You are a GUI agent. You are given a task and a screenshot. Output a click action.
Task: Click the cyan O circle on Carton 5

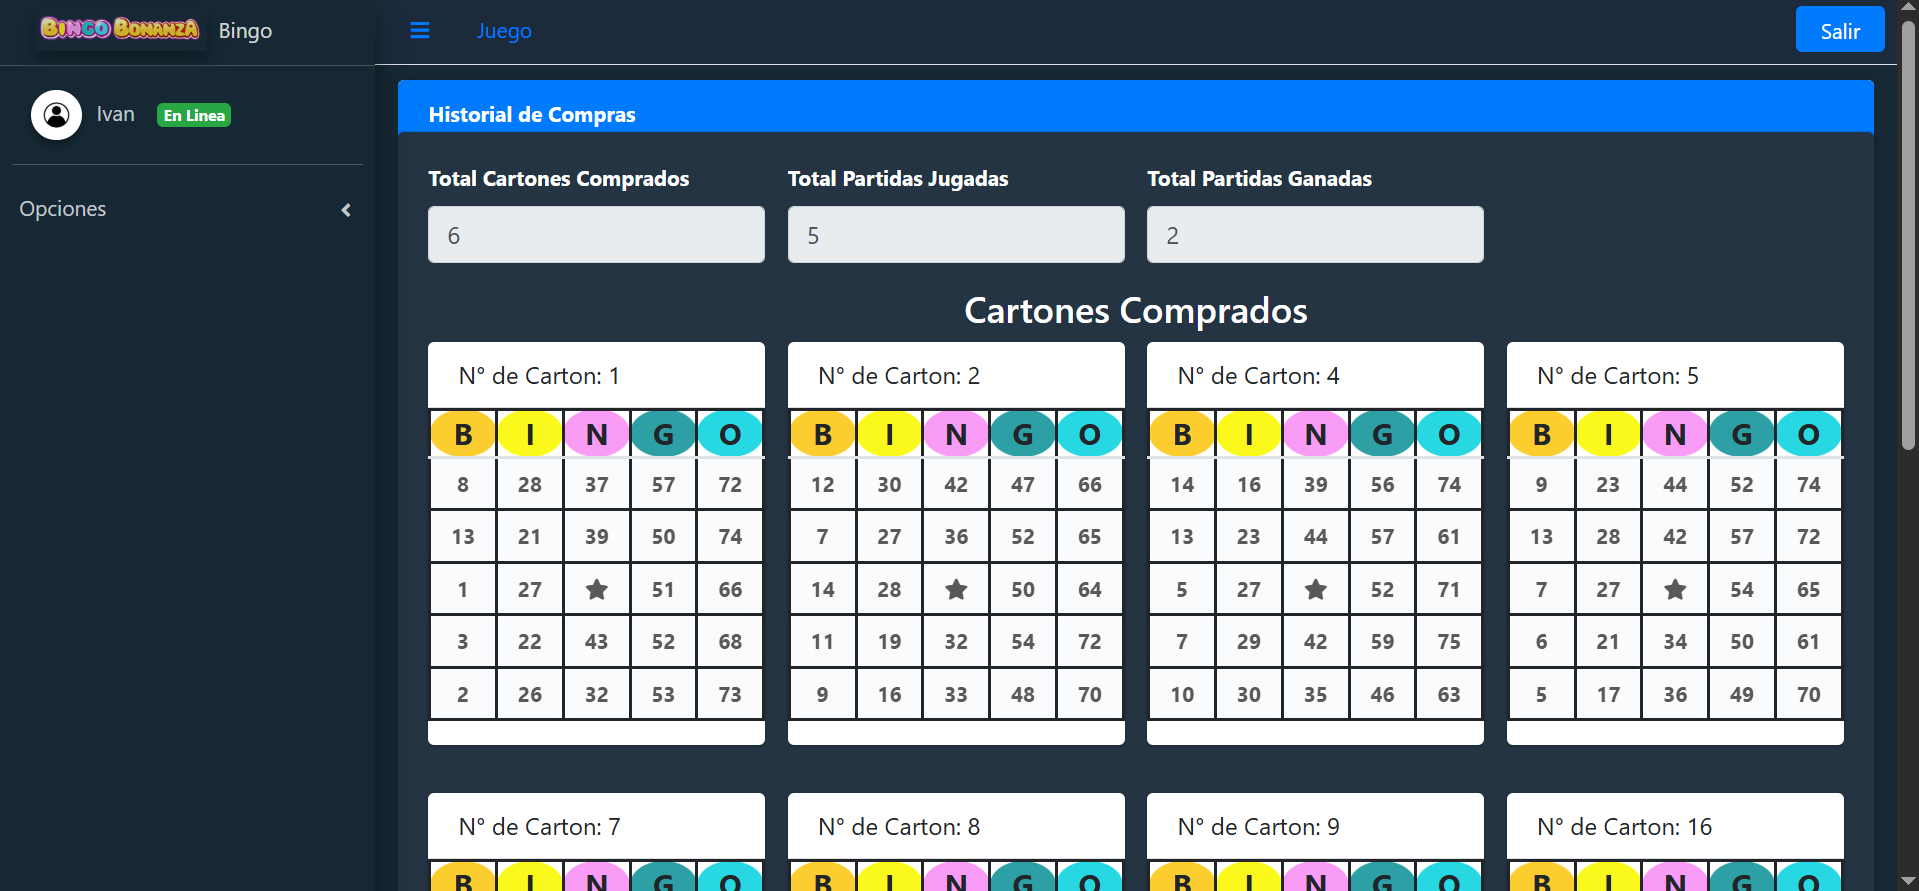click(x=1808, y=435)
